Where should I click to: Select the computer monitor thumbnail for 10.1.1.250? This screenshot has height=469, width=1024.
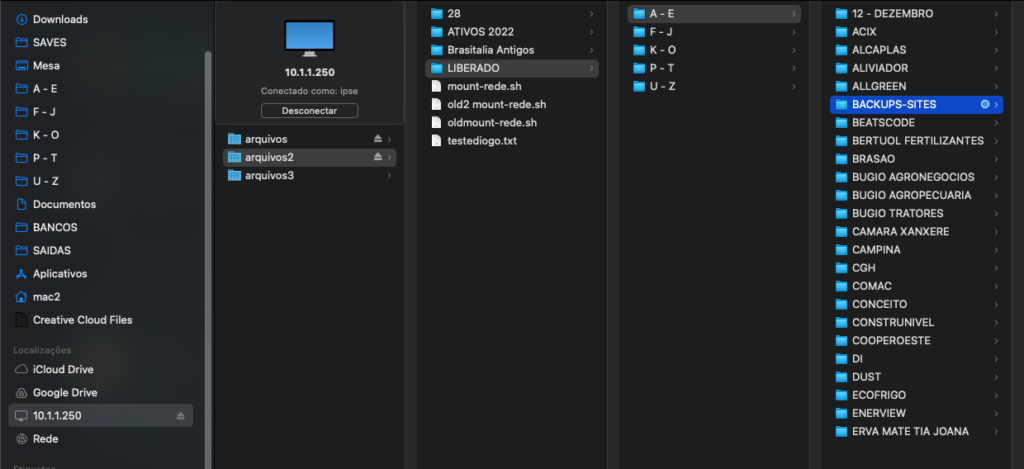point(308,36)
